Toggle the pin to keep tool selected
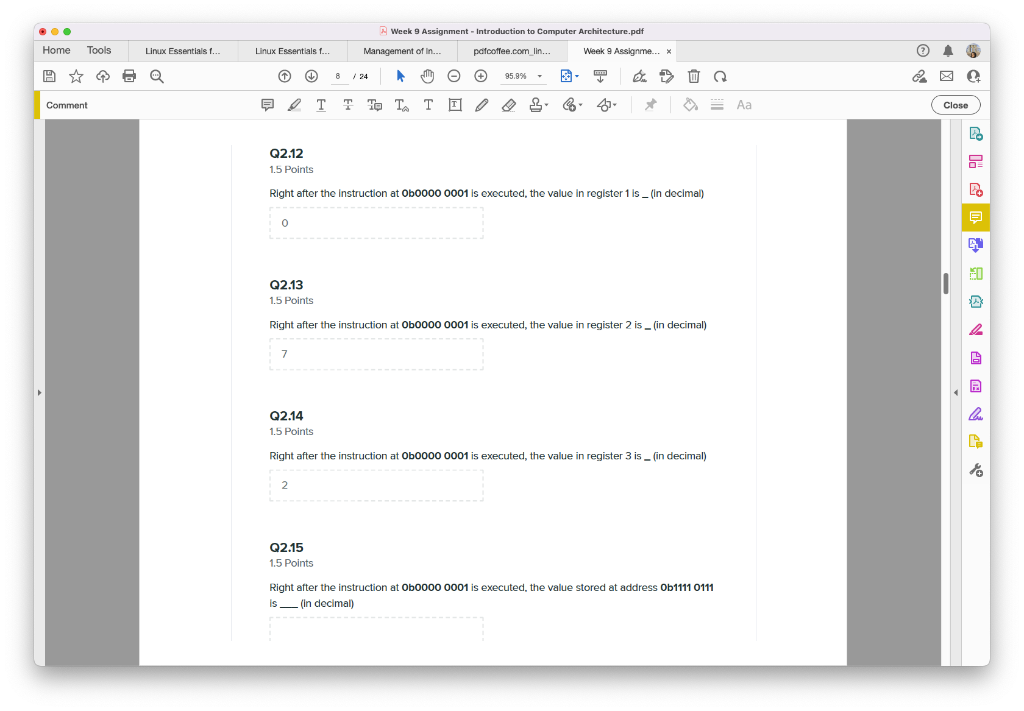The height and width of the screenshot is (711, 1024). point(650,105)
